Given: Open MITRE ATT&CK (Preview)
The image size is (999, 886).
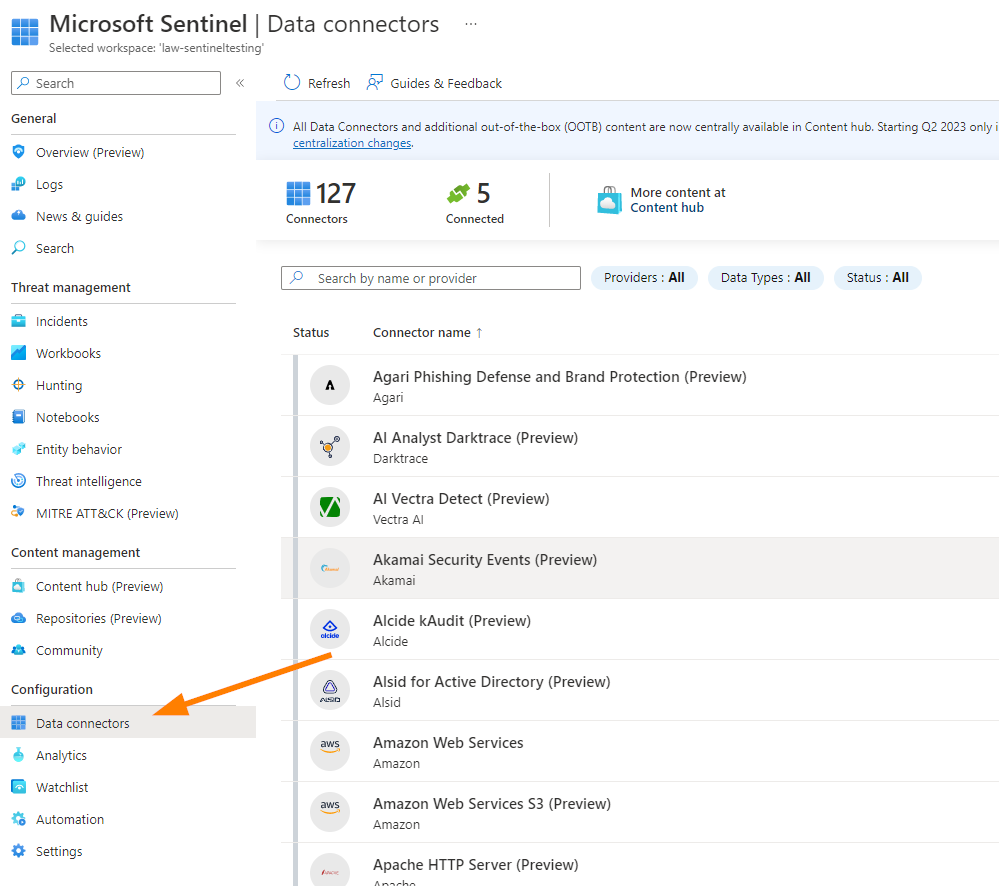Looking at the screenshot, I should tap(107, 513).
